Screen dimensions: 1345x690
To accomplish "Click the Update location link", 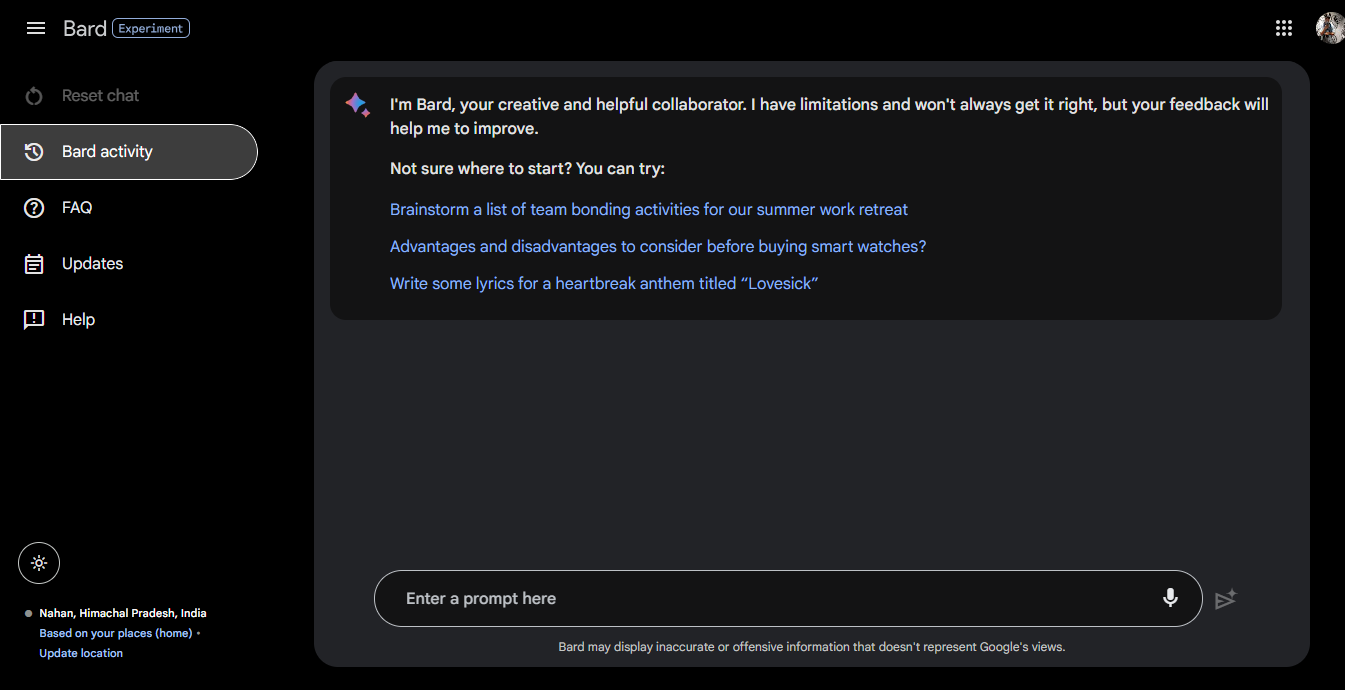I will [x=81, y=653].
